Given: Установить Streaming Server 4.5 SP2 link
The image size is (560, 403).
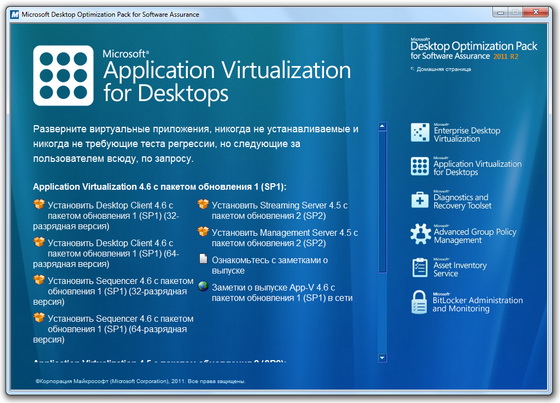Looking at the screenshot, I should click(279, 210).
